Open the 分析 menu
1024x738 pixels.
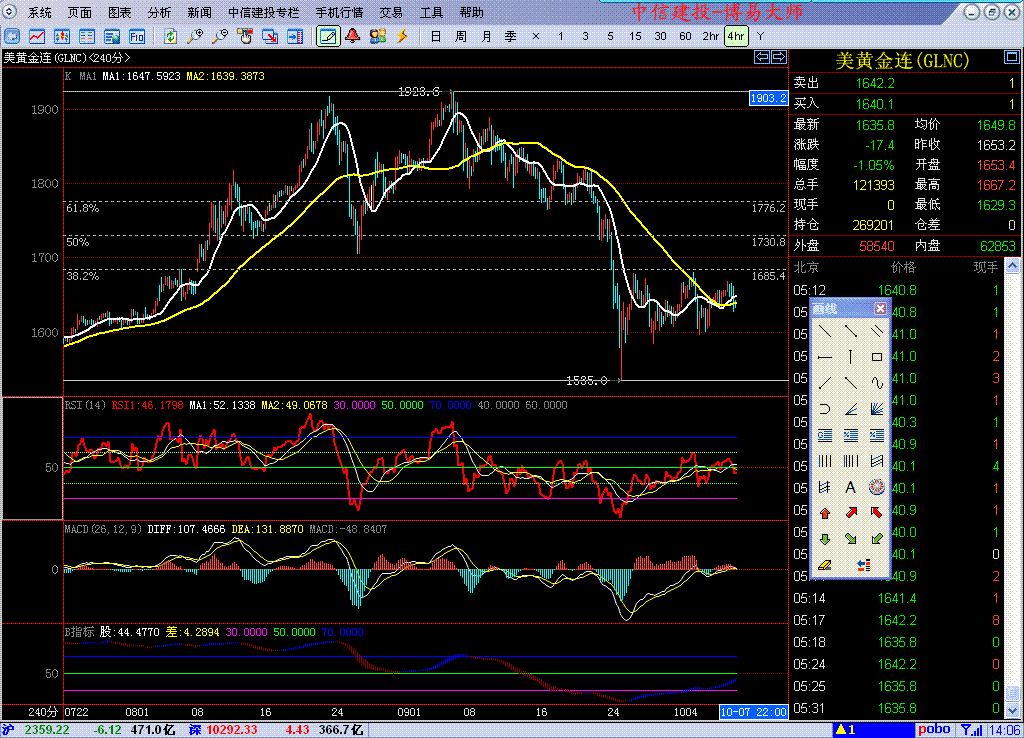[x=159, y=13]
